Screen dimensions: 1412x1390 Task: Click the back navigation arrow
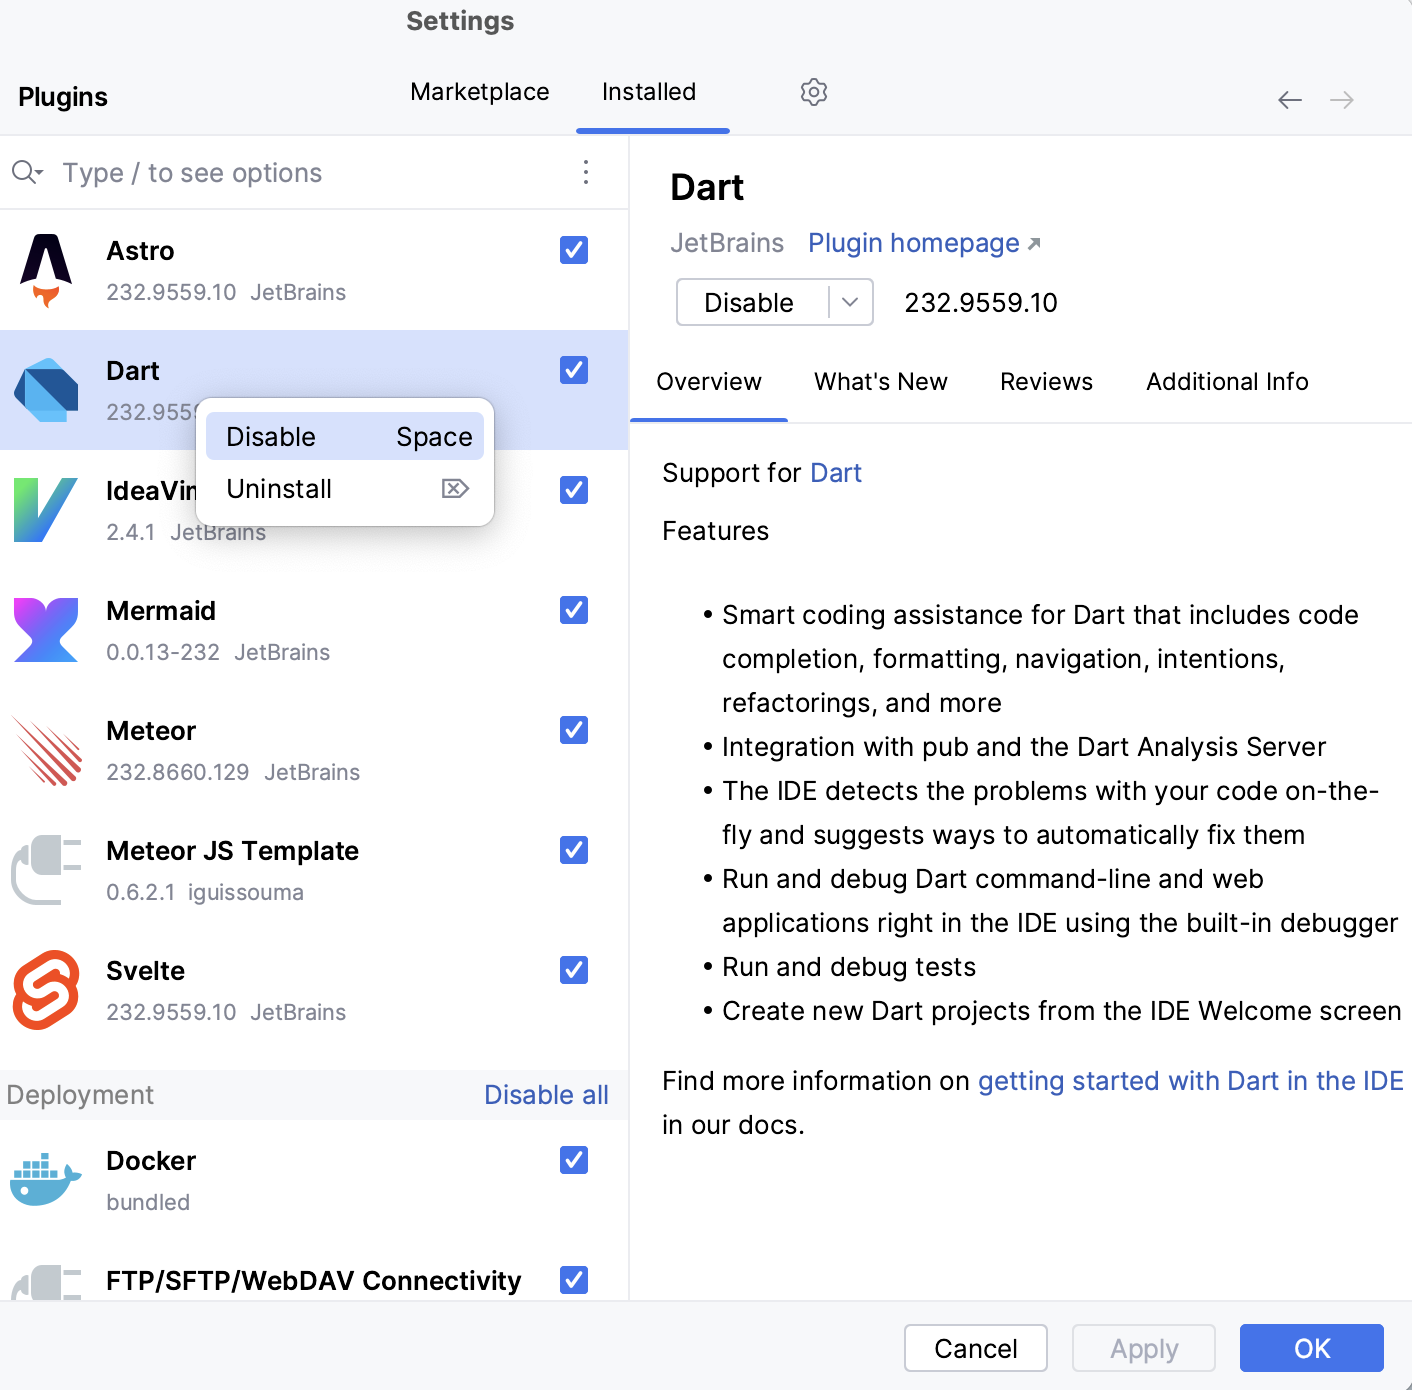coord(1290,100)
